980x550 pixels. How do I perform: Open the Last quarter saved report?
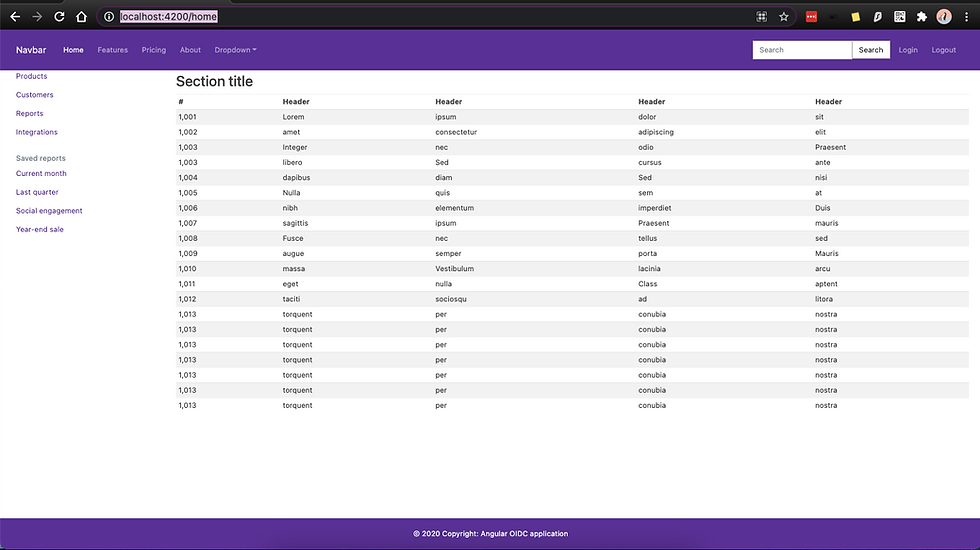coord(37,192)
